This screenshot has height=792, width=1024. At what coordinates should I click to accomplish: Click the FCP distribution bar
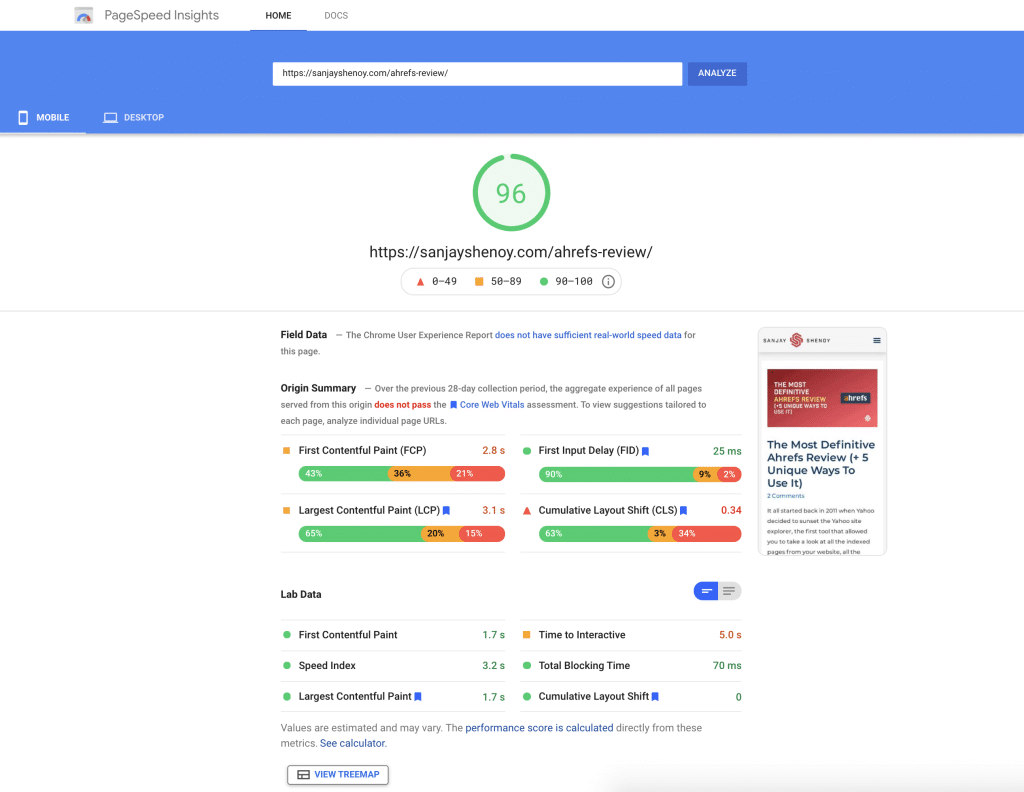[402, 473]
